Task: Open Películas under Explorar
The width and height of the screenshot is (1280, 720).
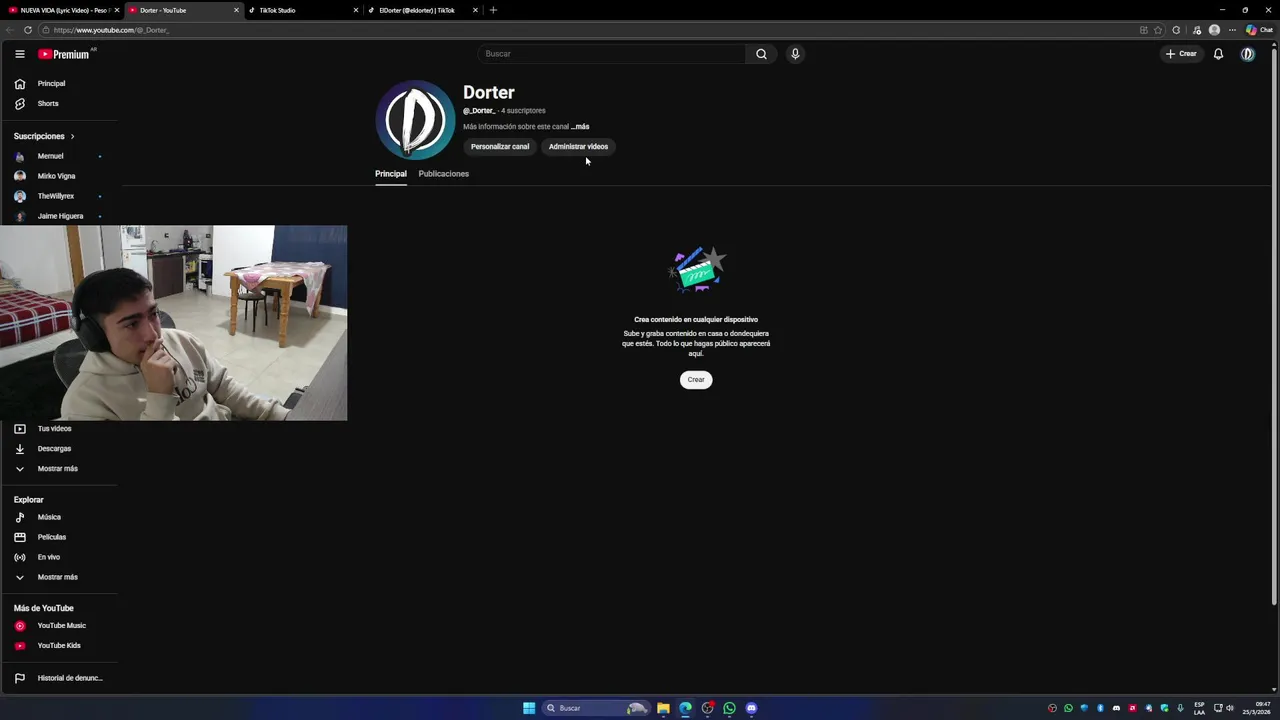Action: (60, 537)
